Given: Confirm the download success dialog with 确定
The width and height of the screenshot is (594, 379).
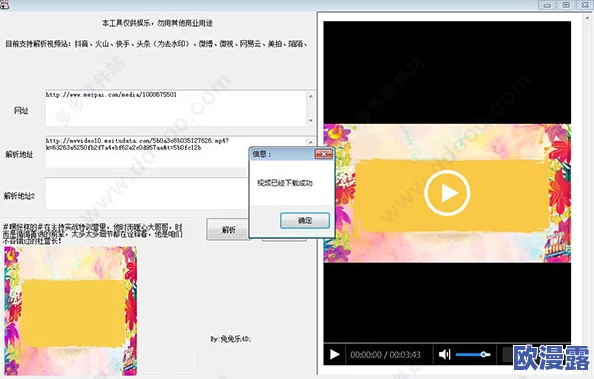Looking at the screenshot, I should [305, 221].
